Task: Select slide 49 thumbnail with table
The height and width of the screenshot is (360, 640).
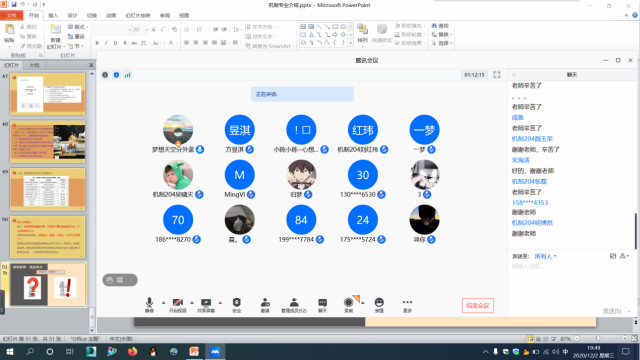Action: click(x=48, y=189)
